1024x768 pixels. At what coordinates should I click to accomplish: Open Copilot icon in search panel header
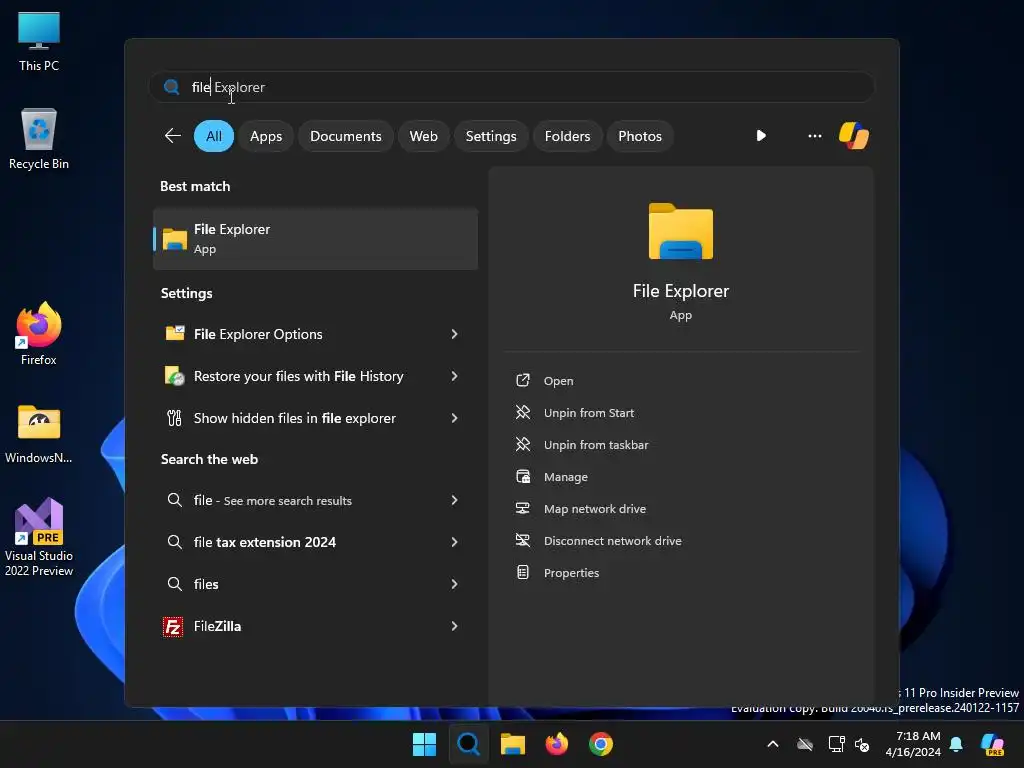pyautogui.click(x=854, y=136)
